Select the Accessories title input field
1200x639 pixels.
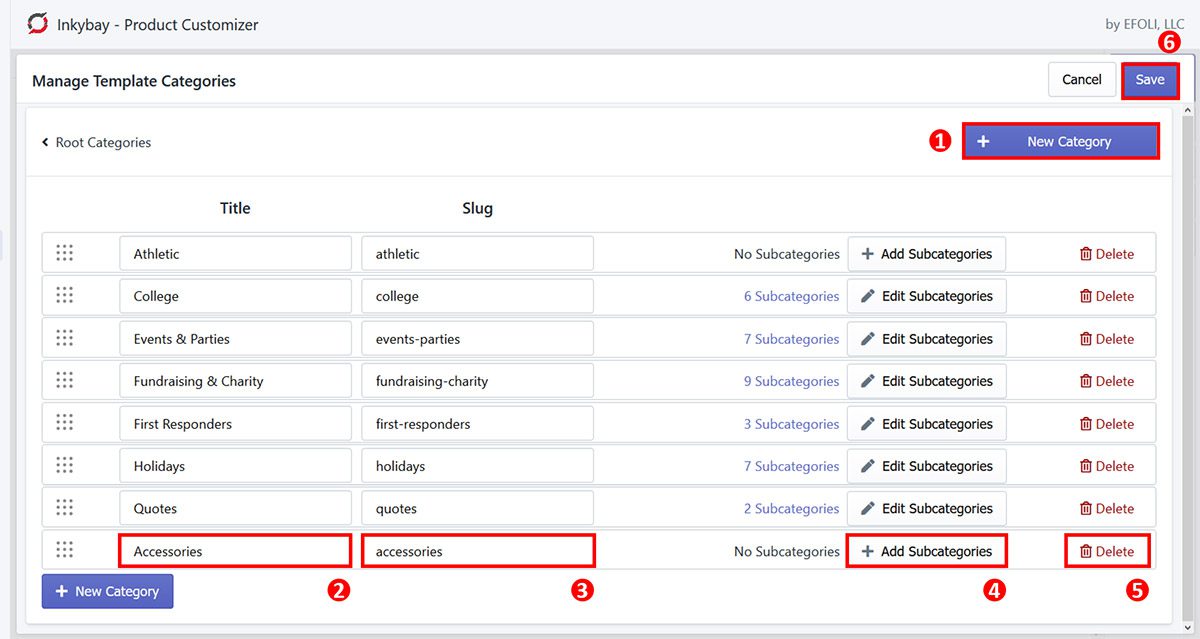pyautogui.click(x=234, y=549)
